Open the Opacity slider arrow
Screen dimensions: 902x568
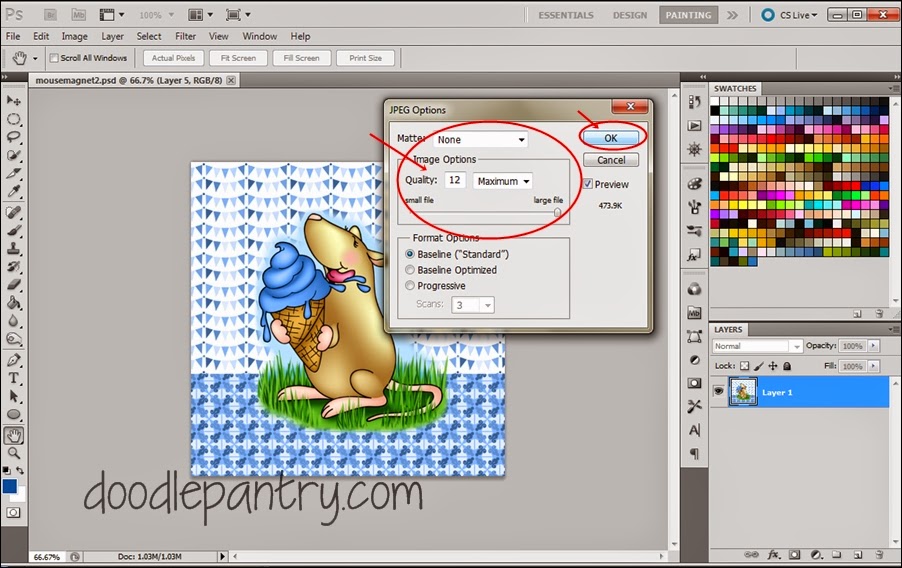[x=873, y=345]
